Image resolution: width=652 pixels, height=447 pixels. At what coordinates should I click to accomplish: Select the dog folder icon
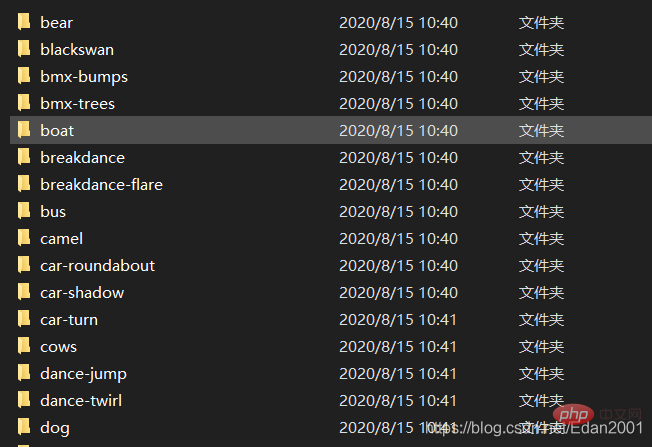point(24,427)
